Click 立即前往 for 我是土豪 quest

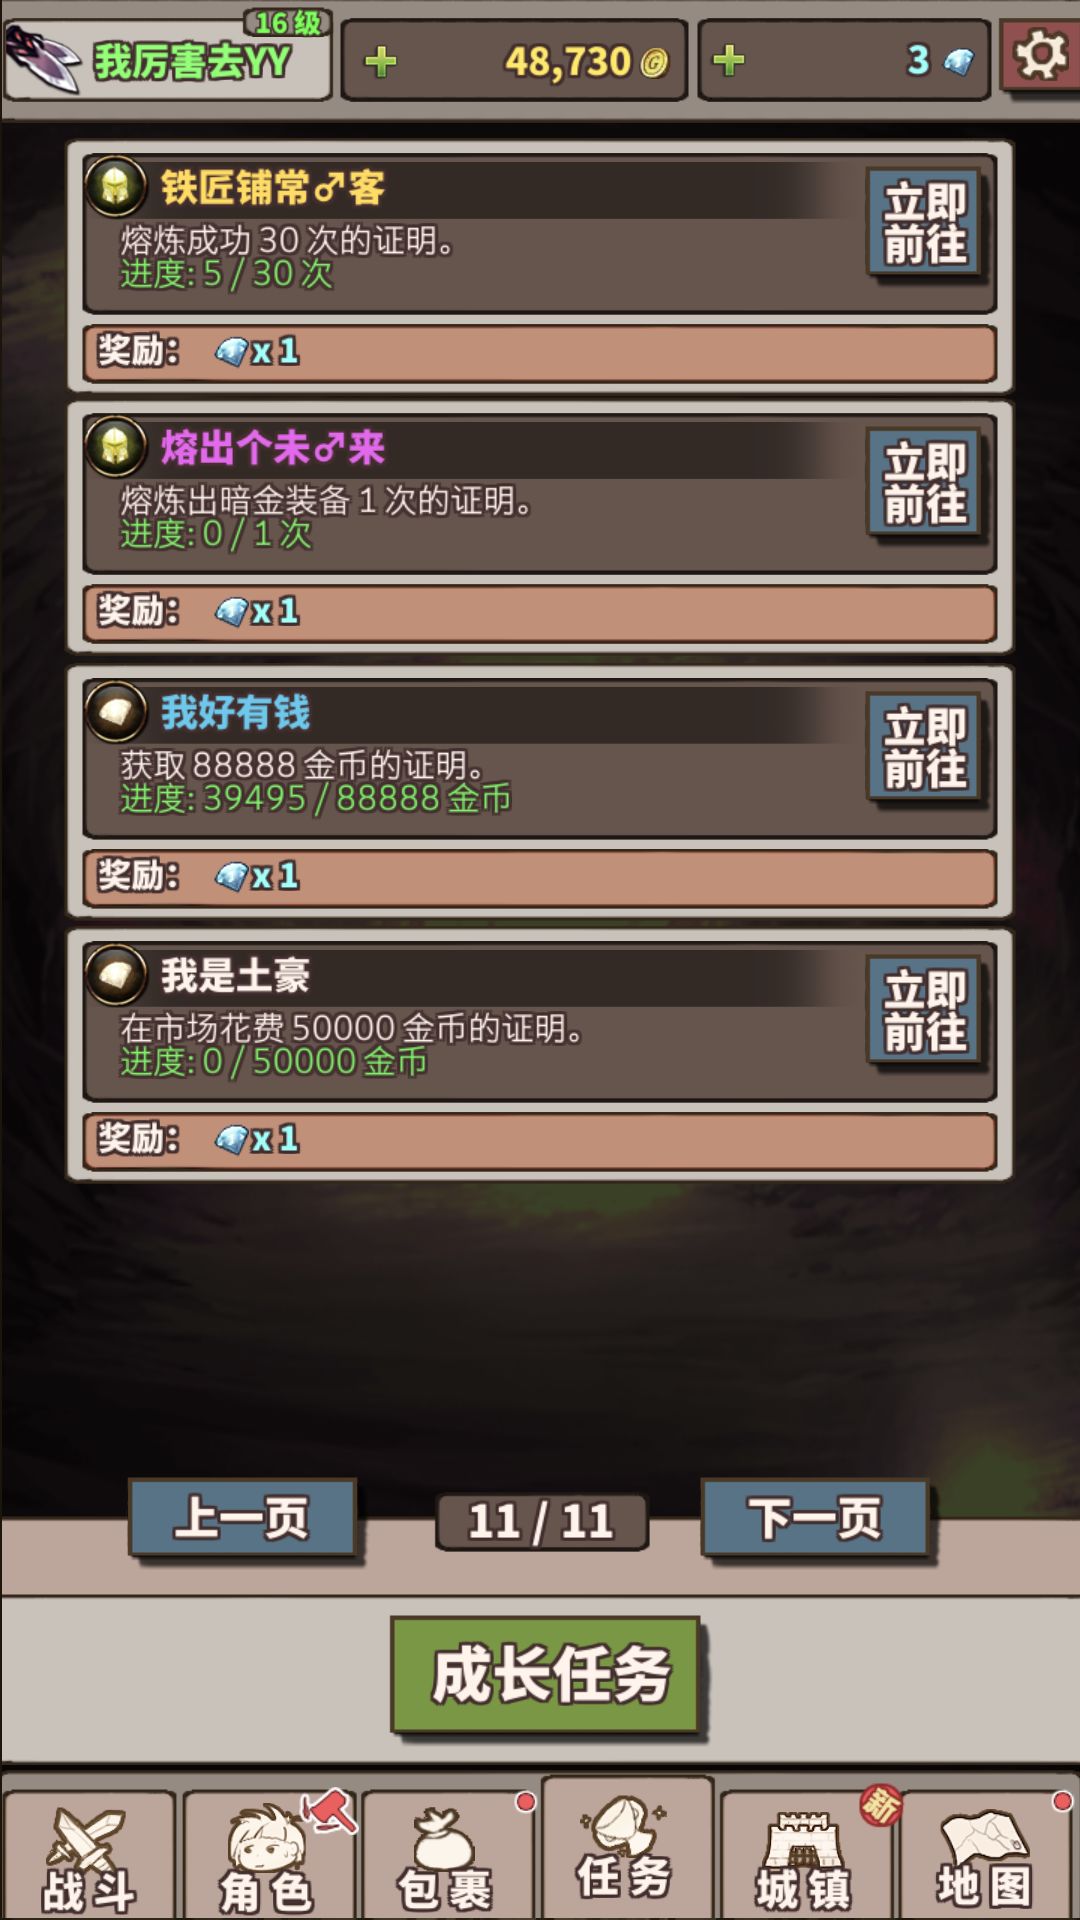point(925,1011)
